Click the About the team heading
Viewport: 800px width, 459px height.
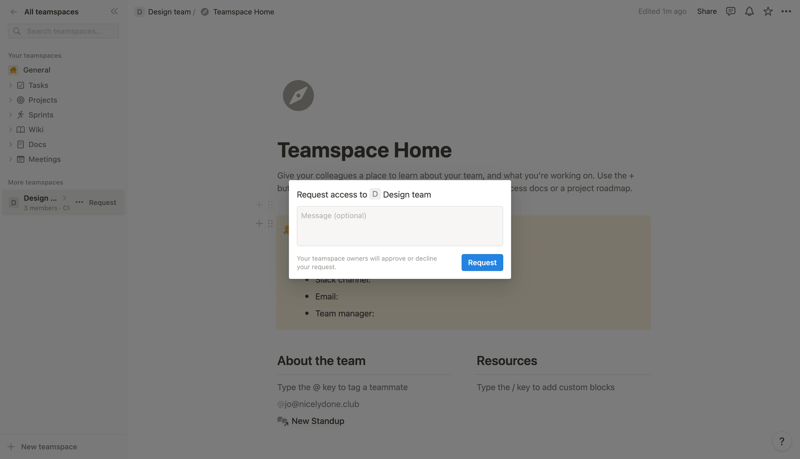click(x=321, y=361)
